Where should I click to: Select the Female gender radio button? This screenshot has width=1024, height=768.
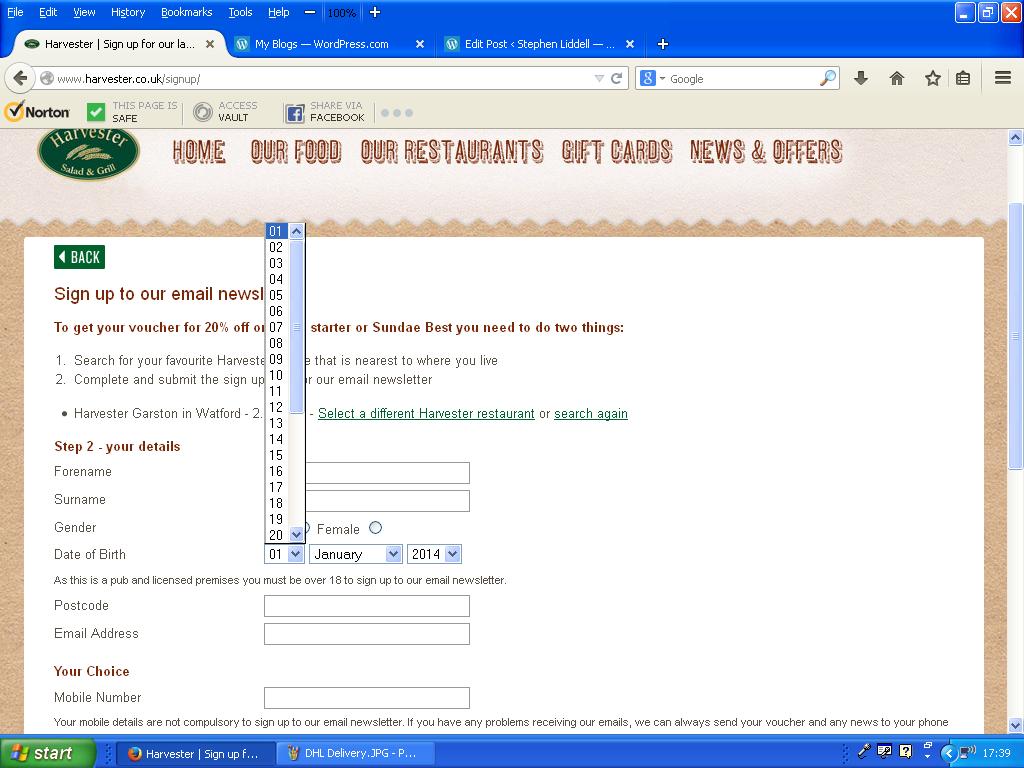375,528
